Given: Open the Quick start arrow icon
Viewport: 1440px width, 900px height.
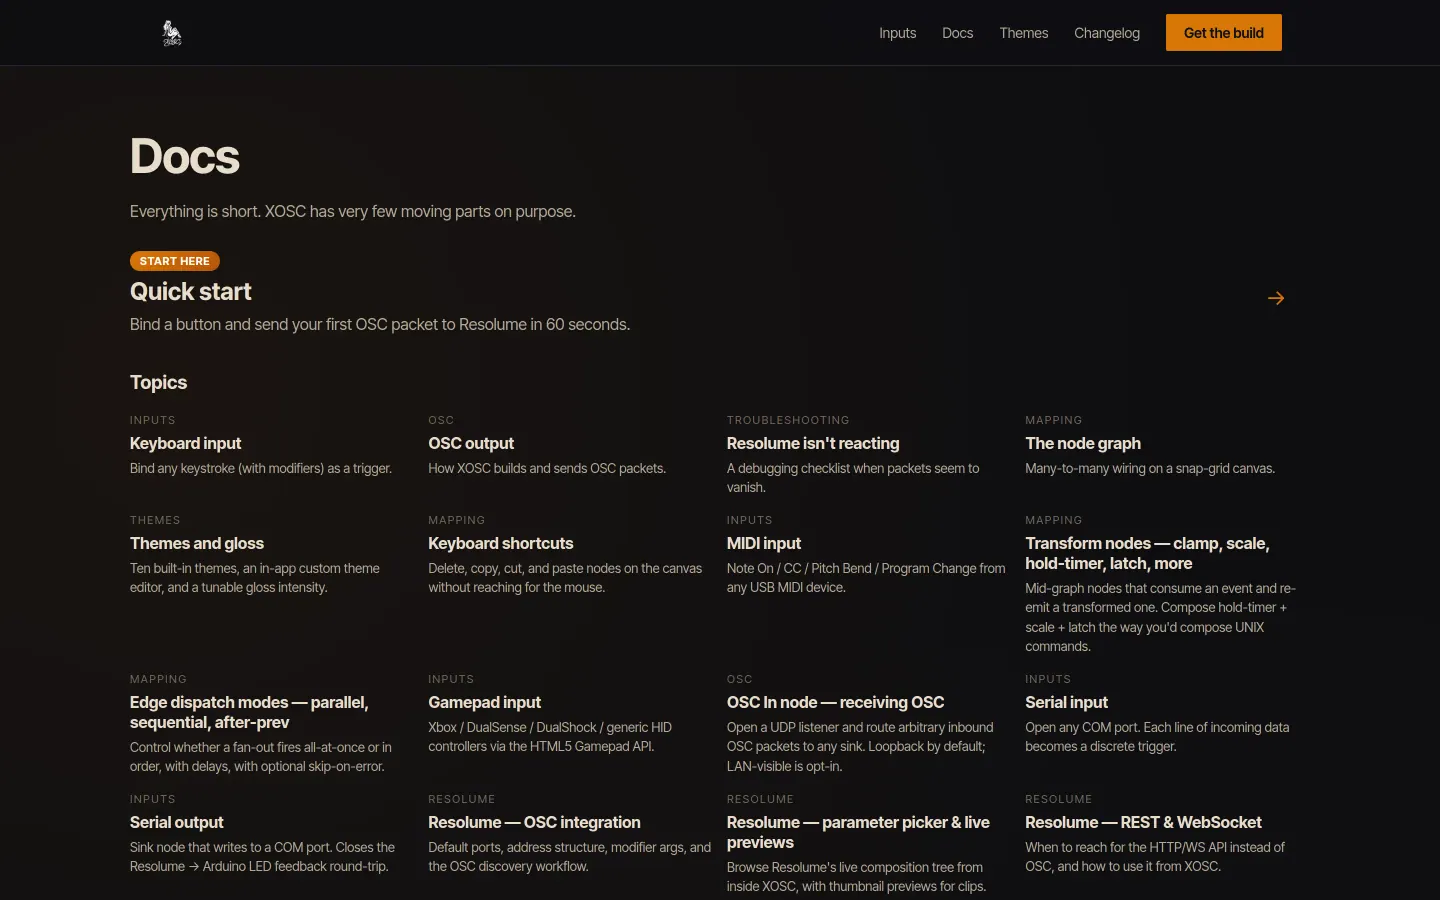Looking at the screenshot, I should [1276, 298].
